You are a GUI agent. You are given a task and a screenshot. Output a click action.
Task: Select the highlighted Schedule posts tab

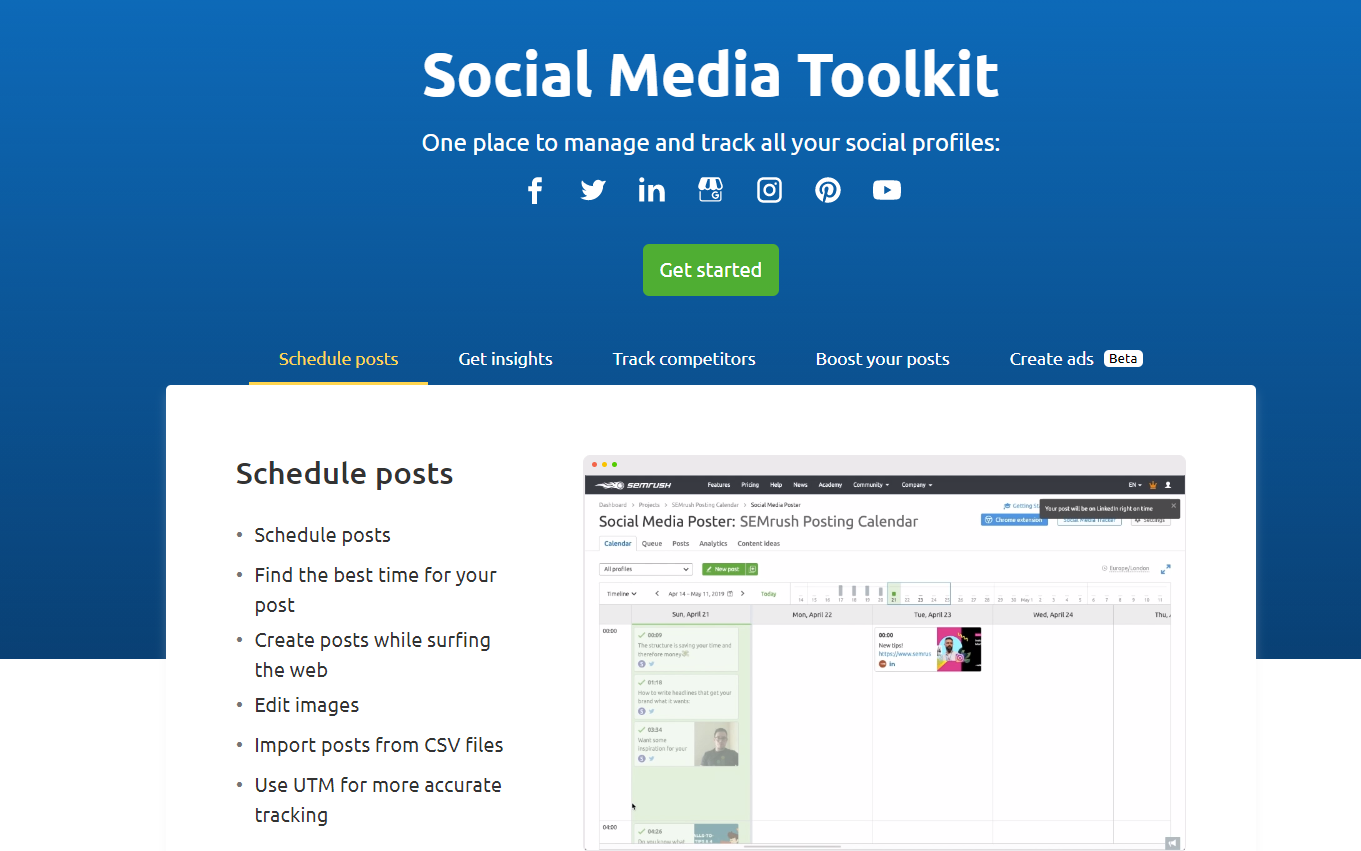(x=339, y=359)
